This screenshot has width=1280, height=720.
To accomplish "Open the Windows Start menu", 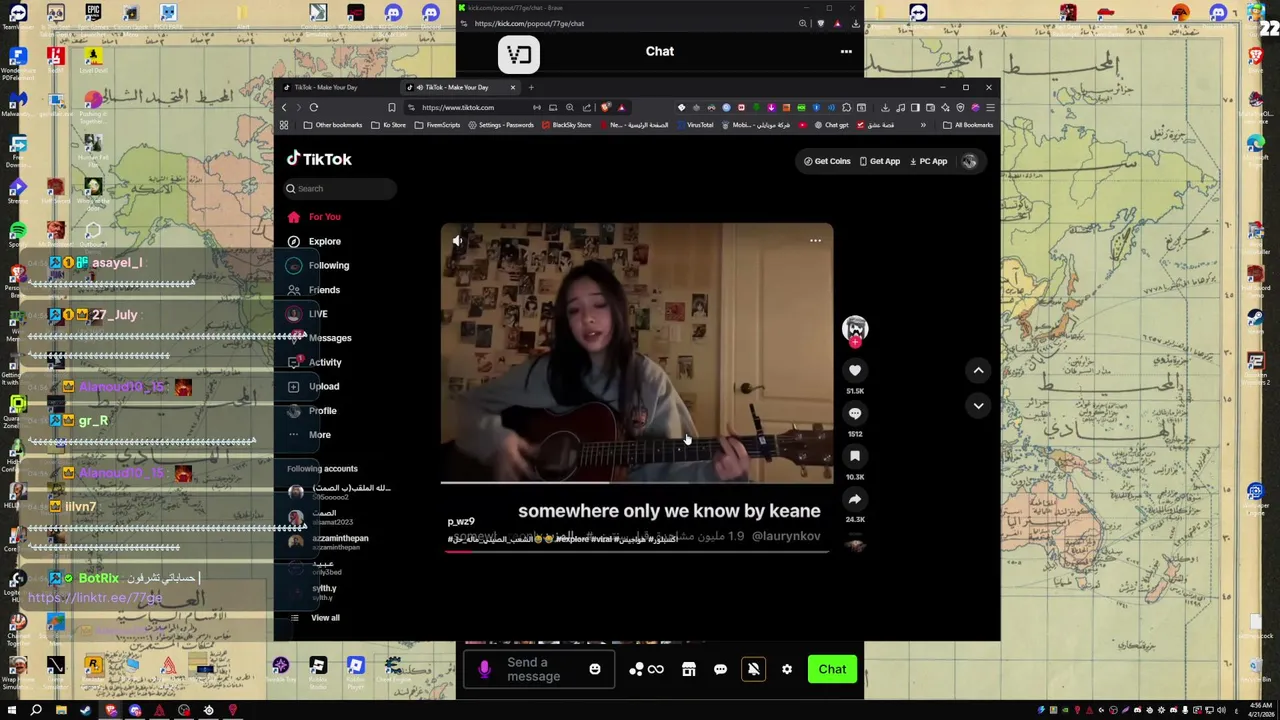I will point(11,711).
